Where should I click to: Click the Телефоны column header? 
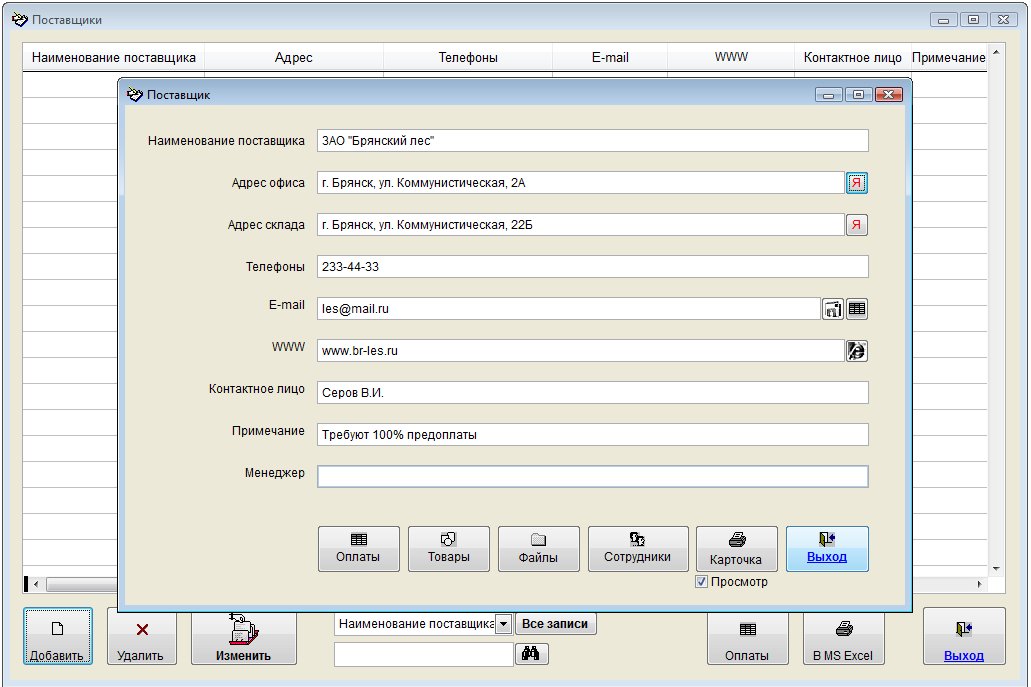click(468, 58)
